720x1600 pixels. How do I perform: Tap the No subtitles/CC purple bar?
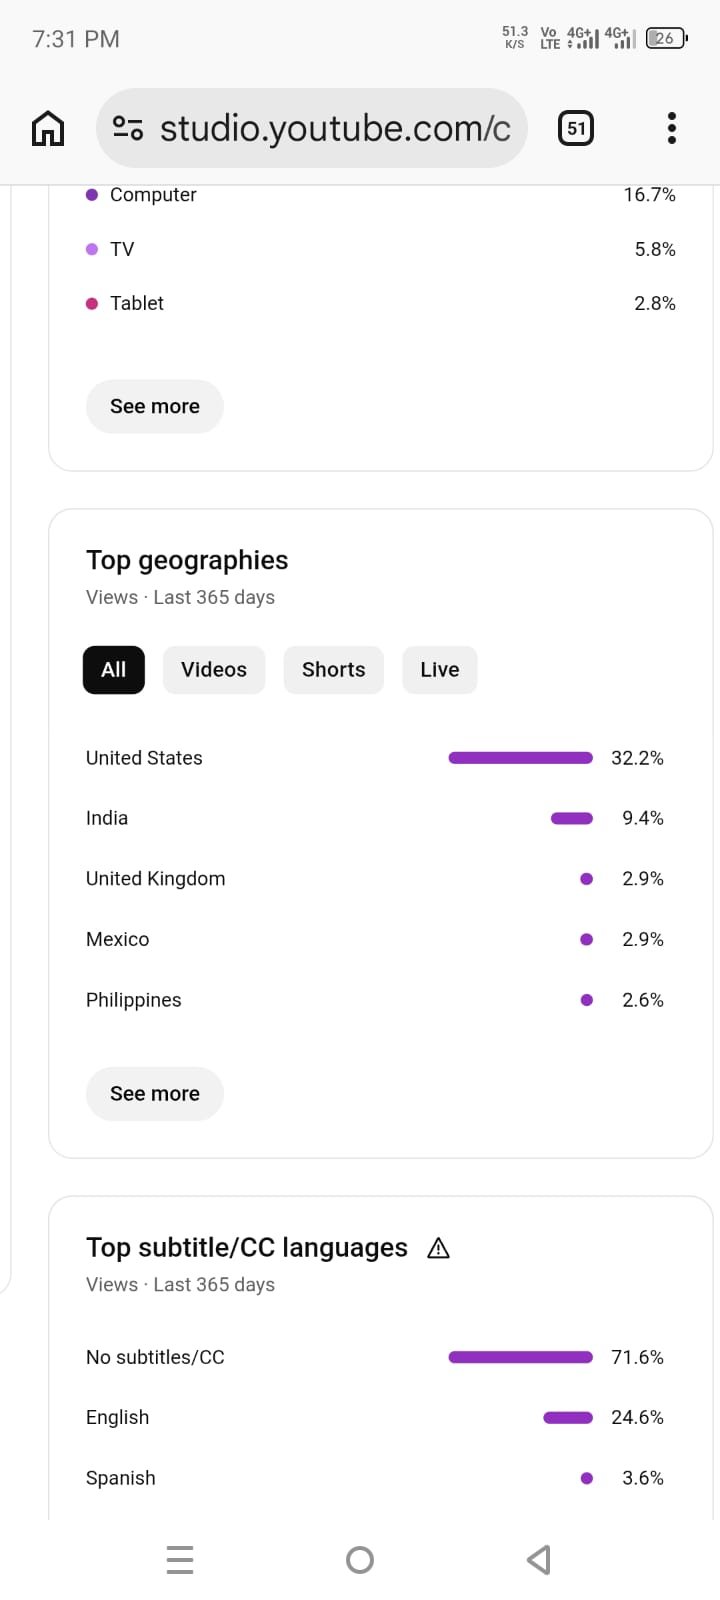point(520,1357)
